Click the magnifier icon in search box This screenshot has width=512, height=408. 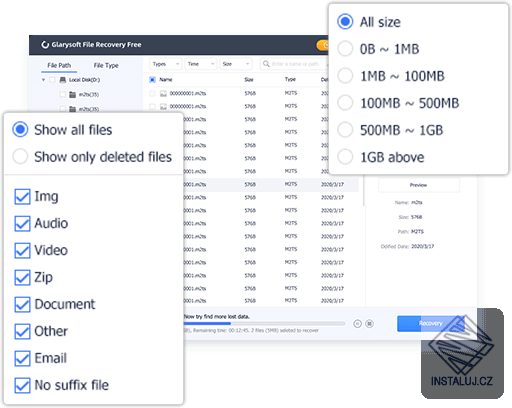(266, 64)
